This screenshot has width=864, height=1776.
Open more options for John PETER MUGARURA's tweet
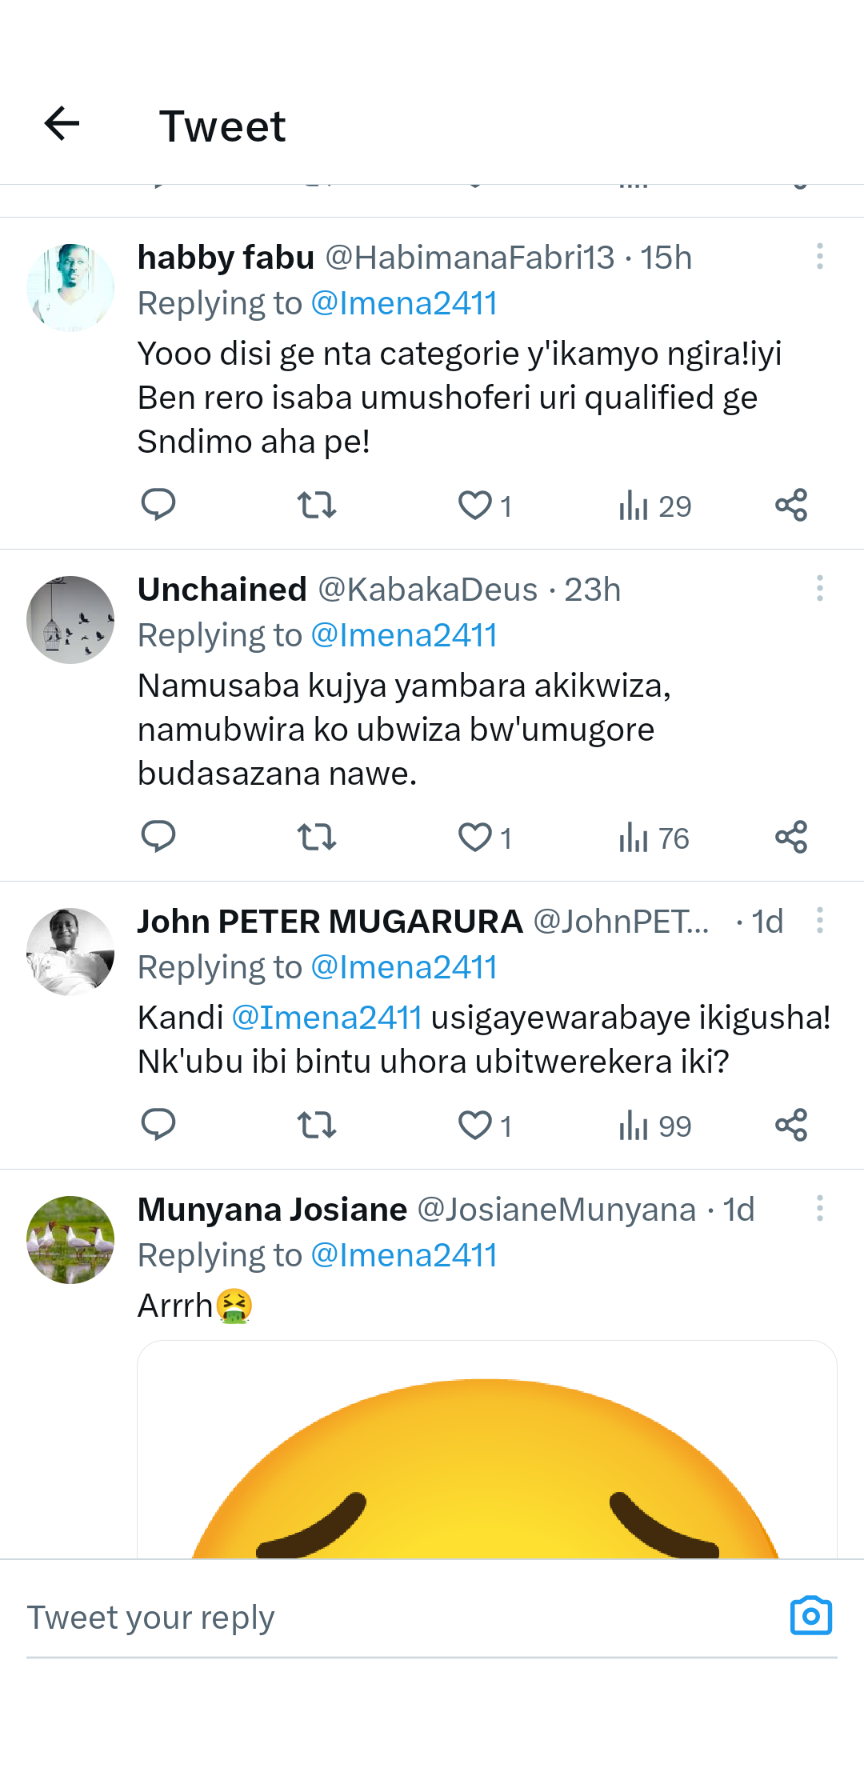tap(820, 920)
